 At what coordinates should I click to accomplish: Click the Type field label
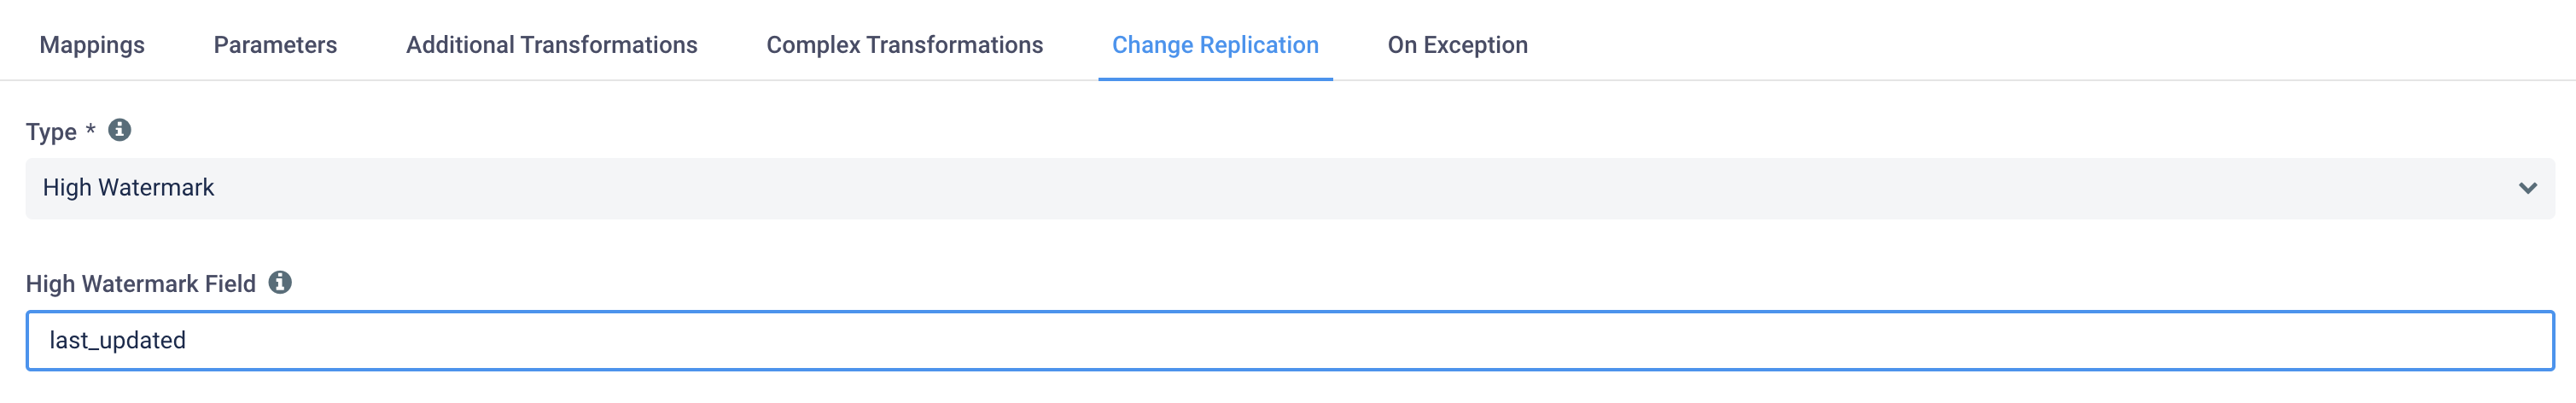(51, 132)
